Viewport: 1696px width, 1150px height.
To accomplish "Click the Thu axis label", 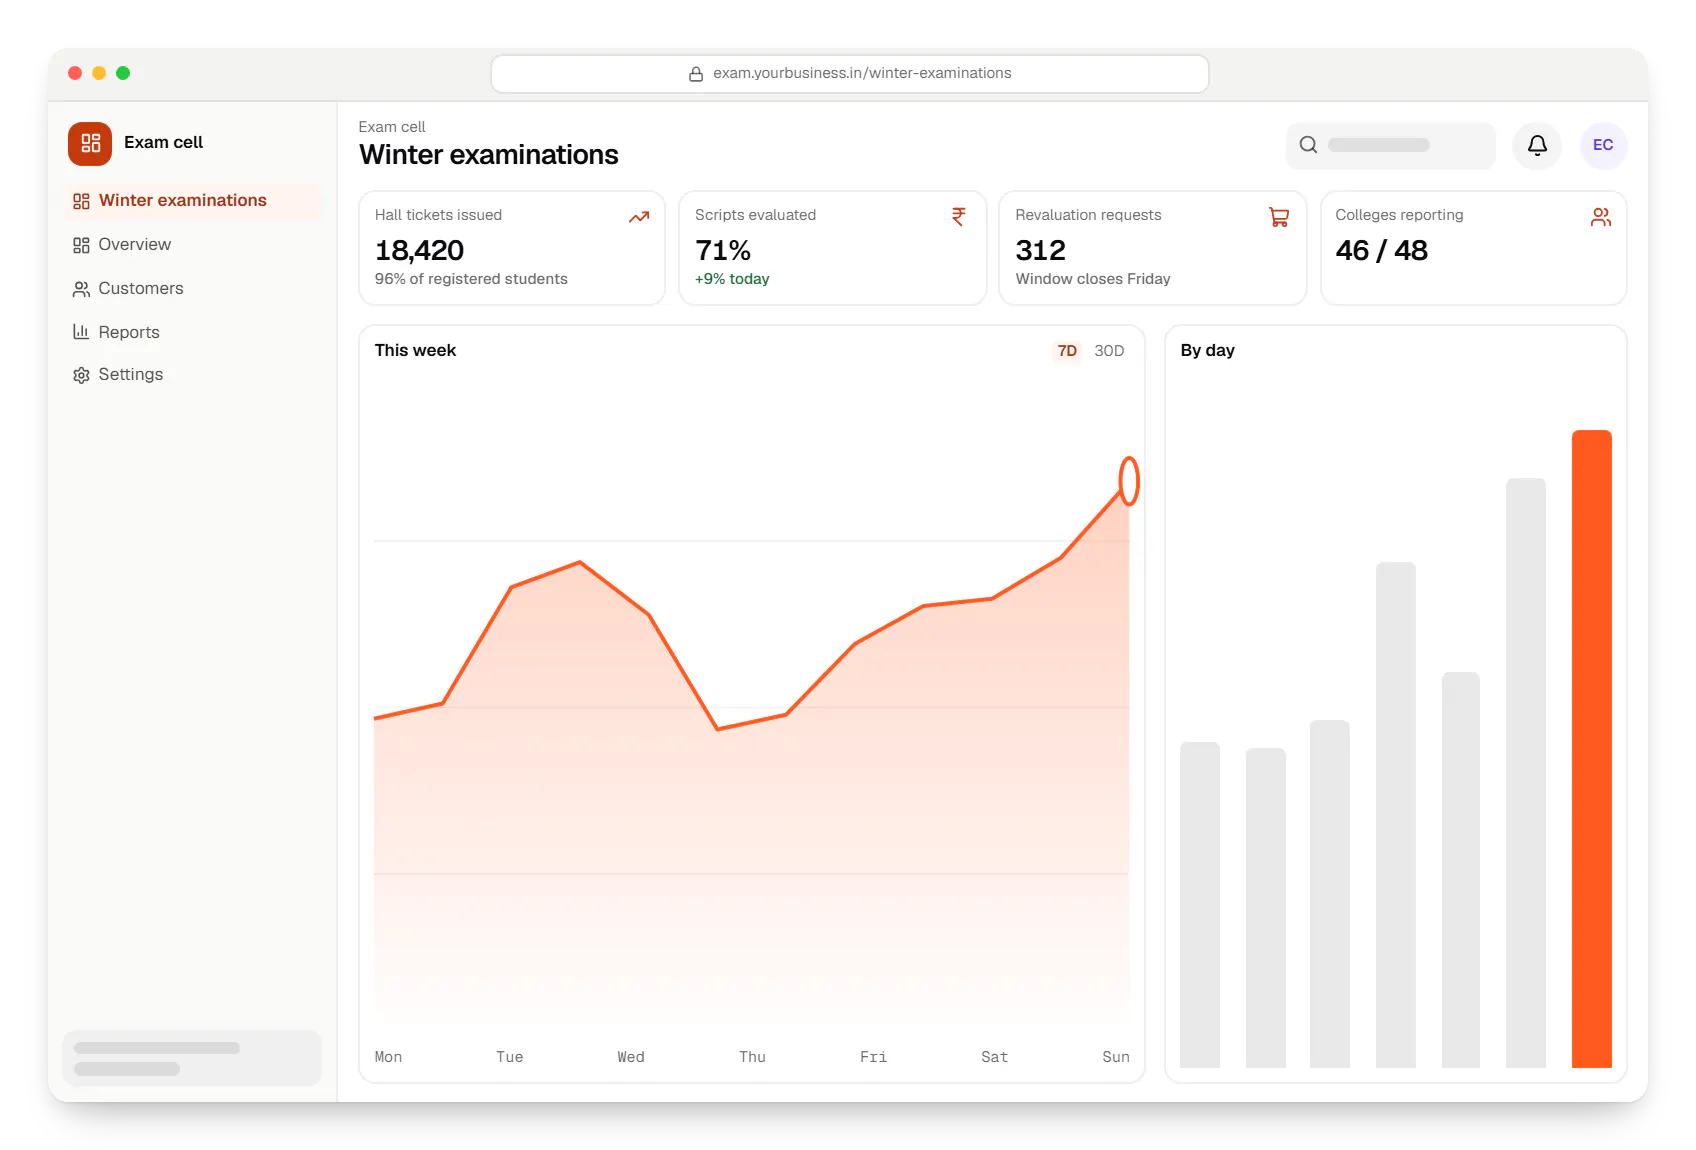I will click(x=752, y=1057).
